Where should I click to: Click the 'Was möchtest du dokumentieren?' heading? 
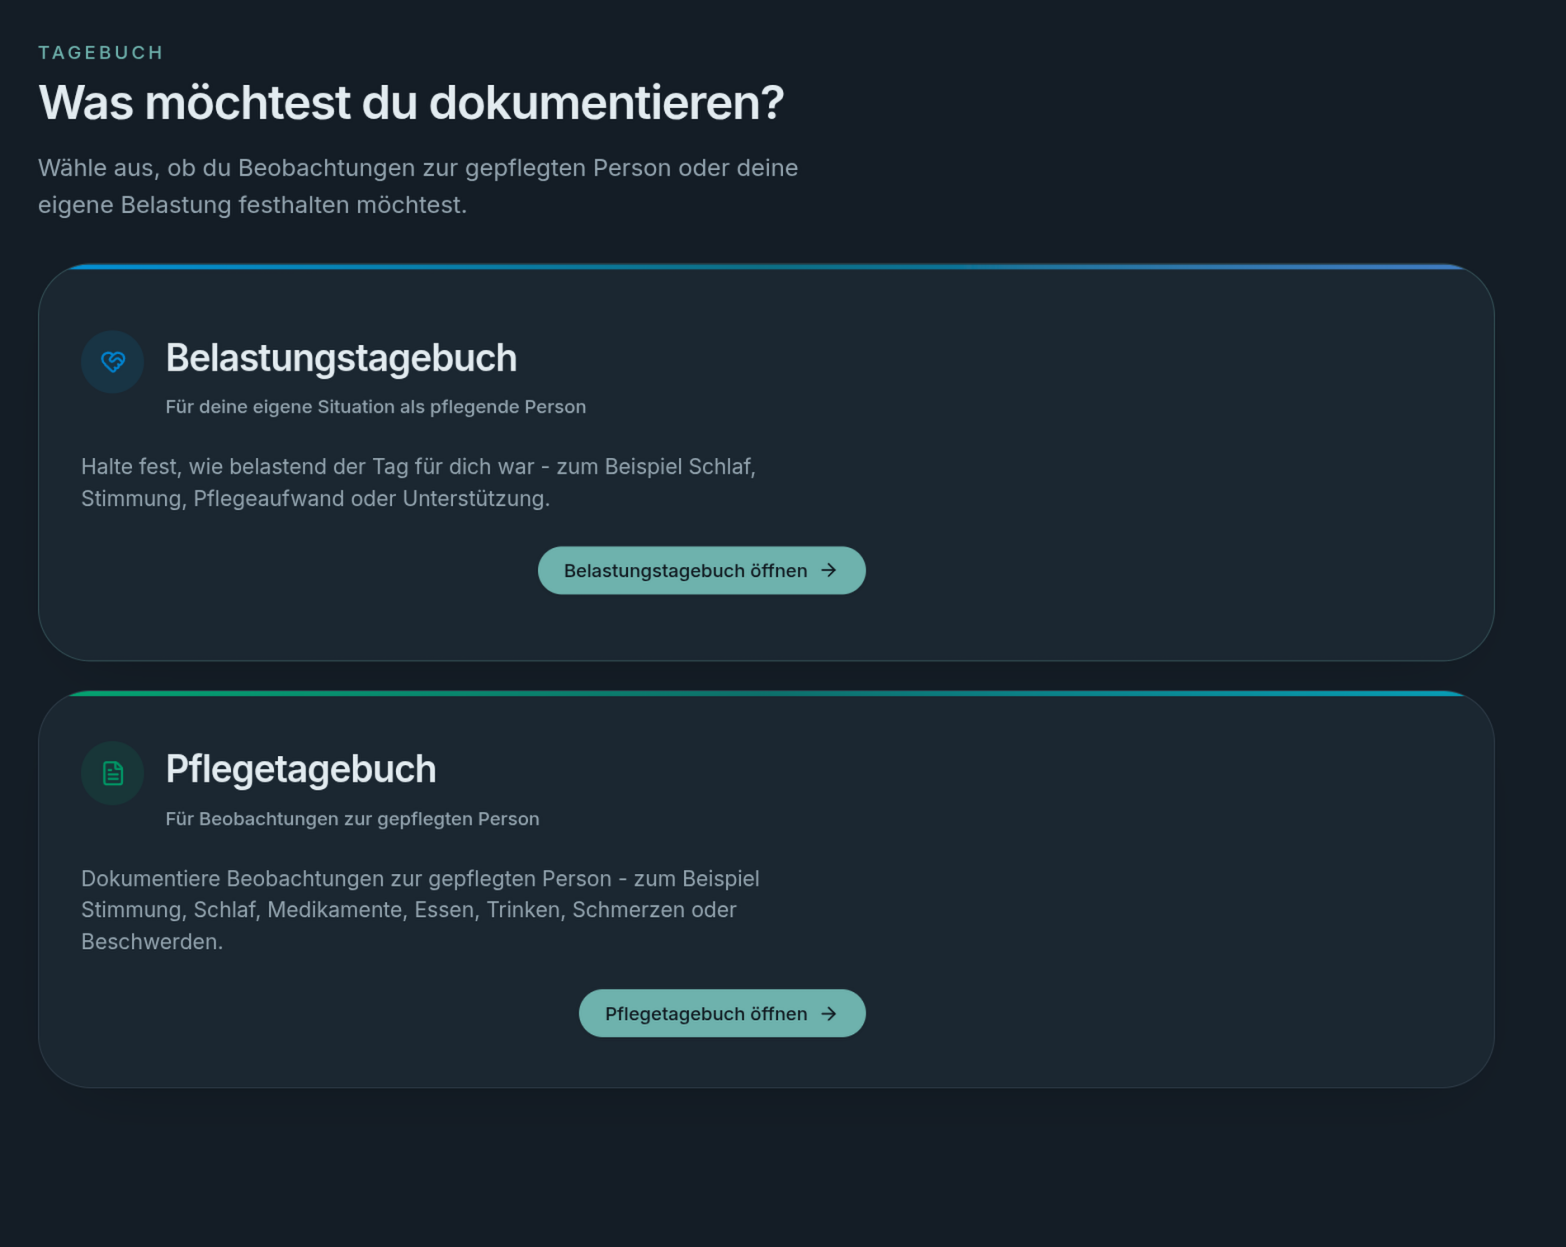click(x=411, y=103)
